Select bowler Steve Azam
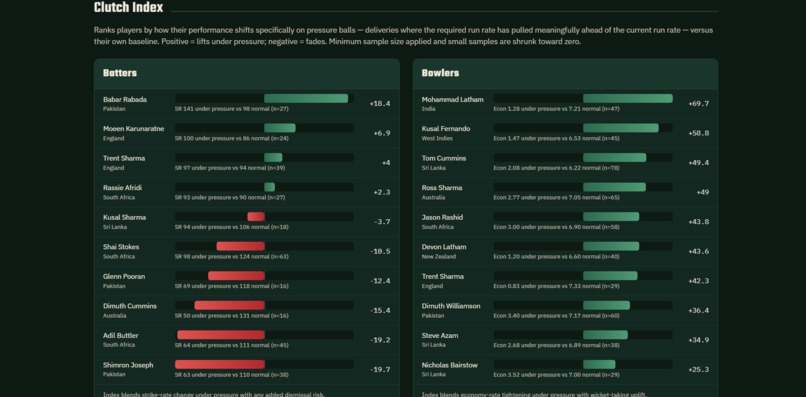The height and width of the screenshot is (397, 806). (439, 336)
